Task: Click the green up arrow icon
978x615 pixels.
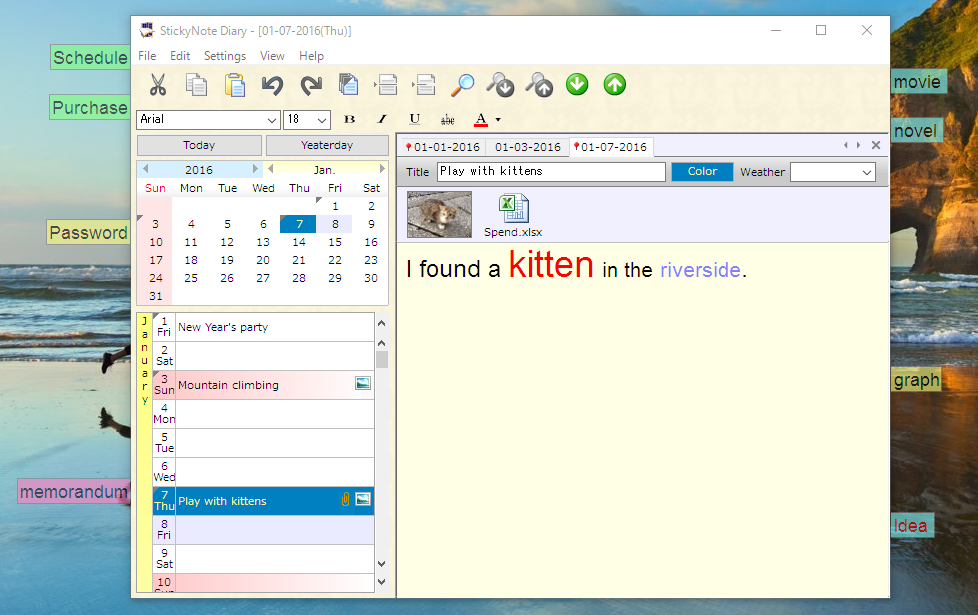Action: pyautogui.click(x=615, y=85)
